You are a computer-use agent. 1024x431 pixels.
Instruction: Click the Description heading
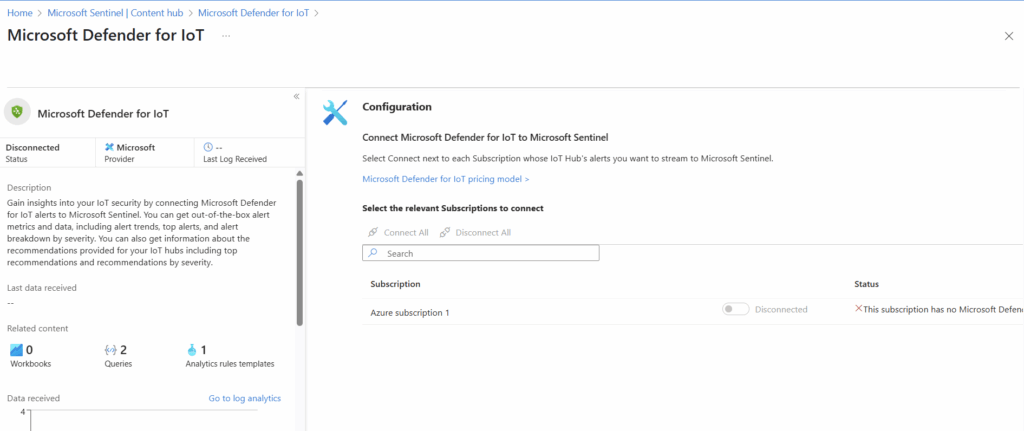29,187
